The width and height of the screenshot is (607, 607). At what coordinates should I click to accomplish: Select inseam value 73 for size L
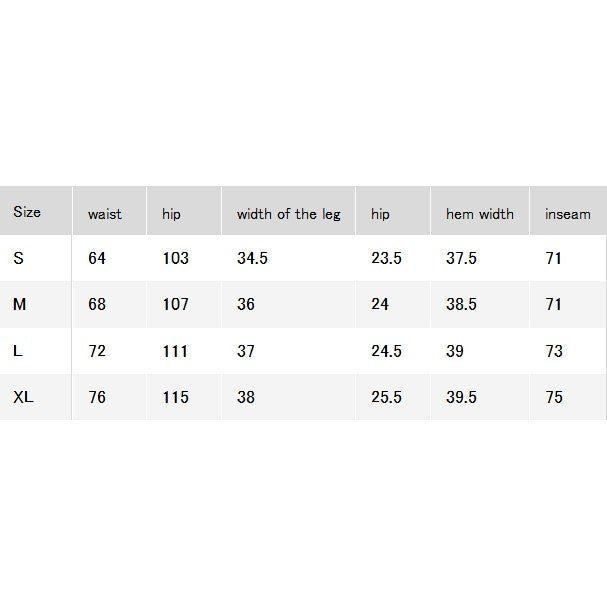(x=554, y=351)
